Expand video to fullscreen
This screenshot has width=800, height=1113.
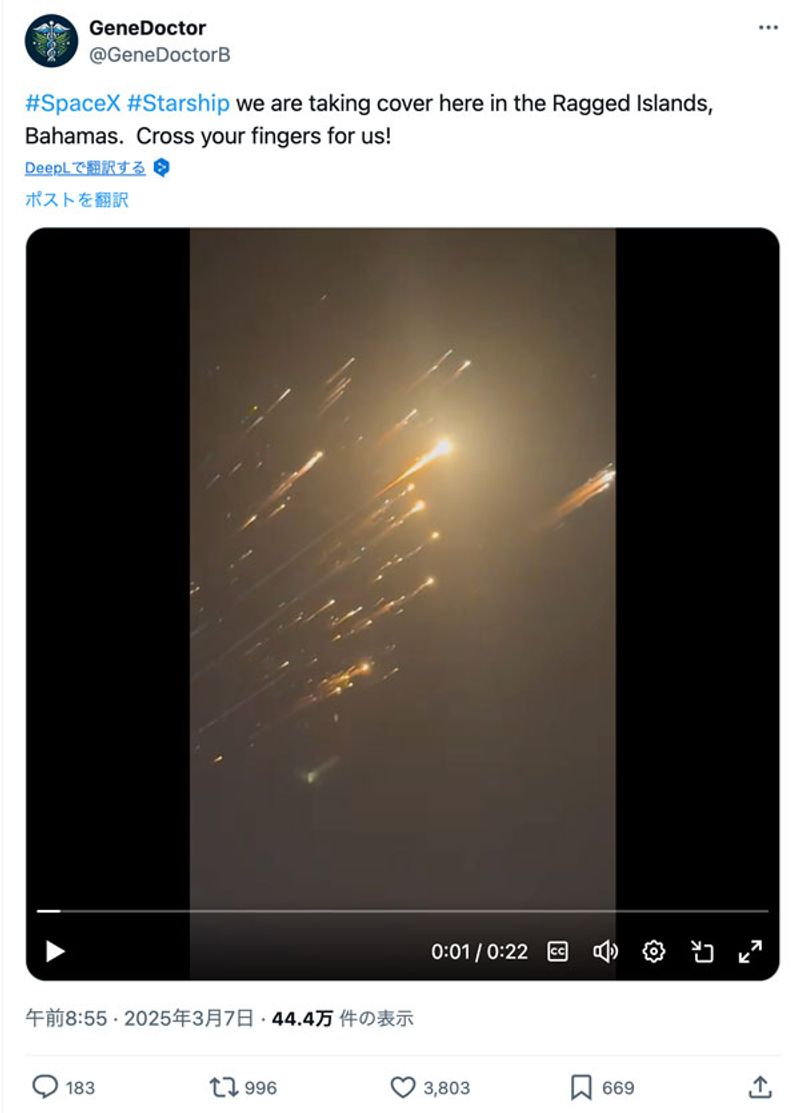(750, 951)
